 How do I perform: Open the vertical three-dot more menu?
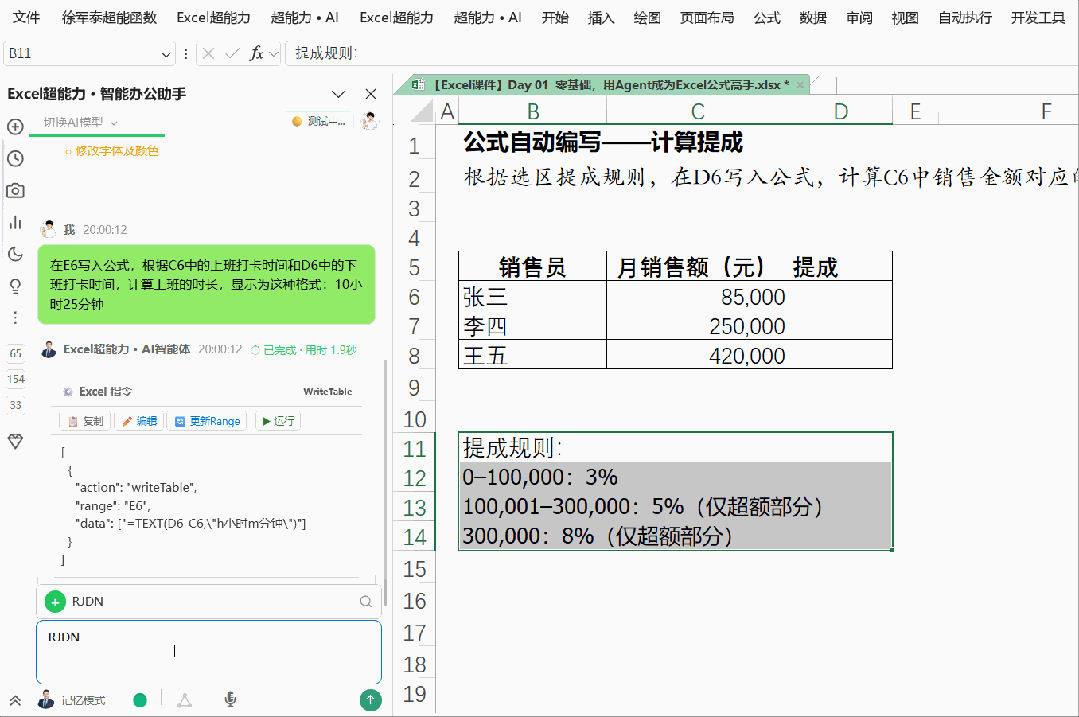(15, 318)
